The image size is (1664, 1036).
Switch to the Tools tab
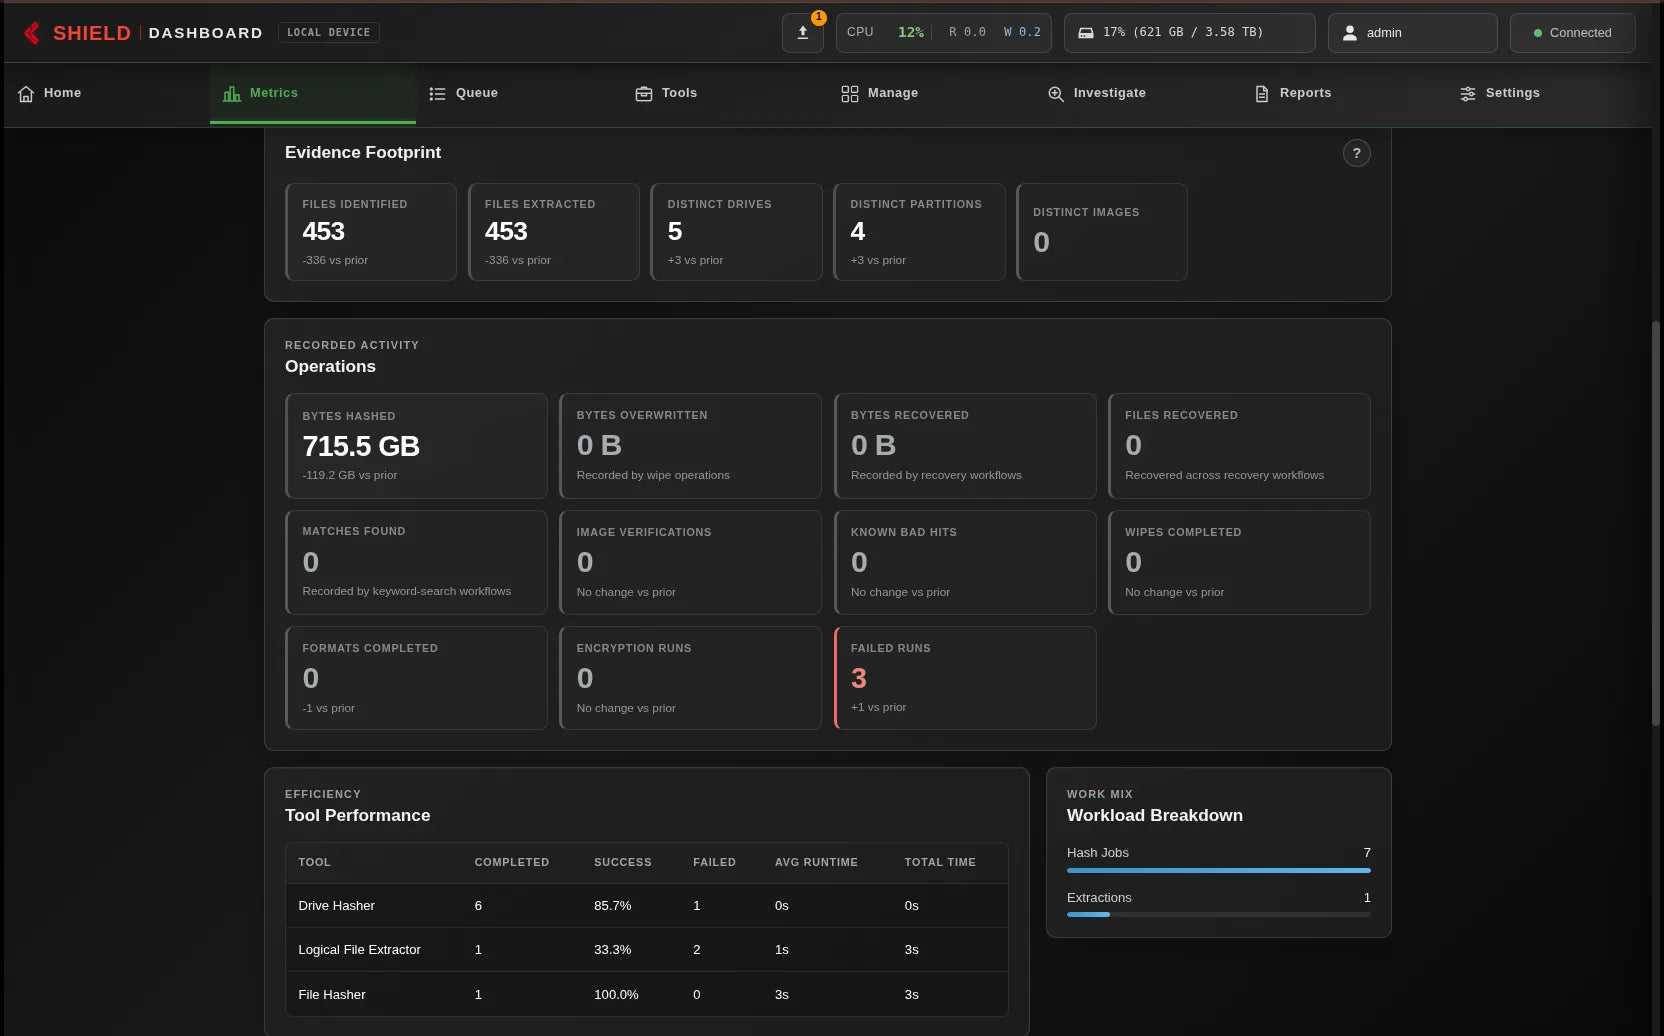(x=725, y=94)
